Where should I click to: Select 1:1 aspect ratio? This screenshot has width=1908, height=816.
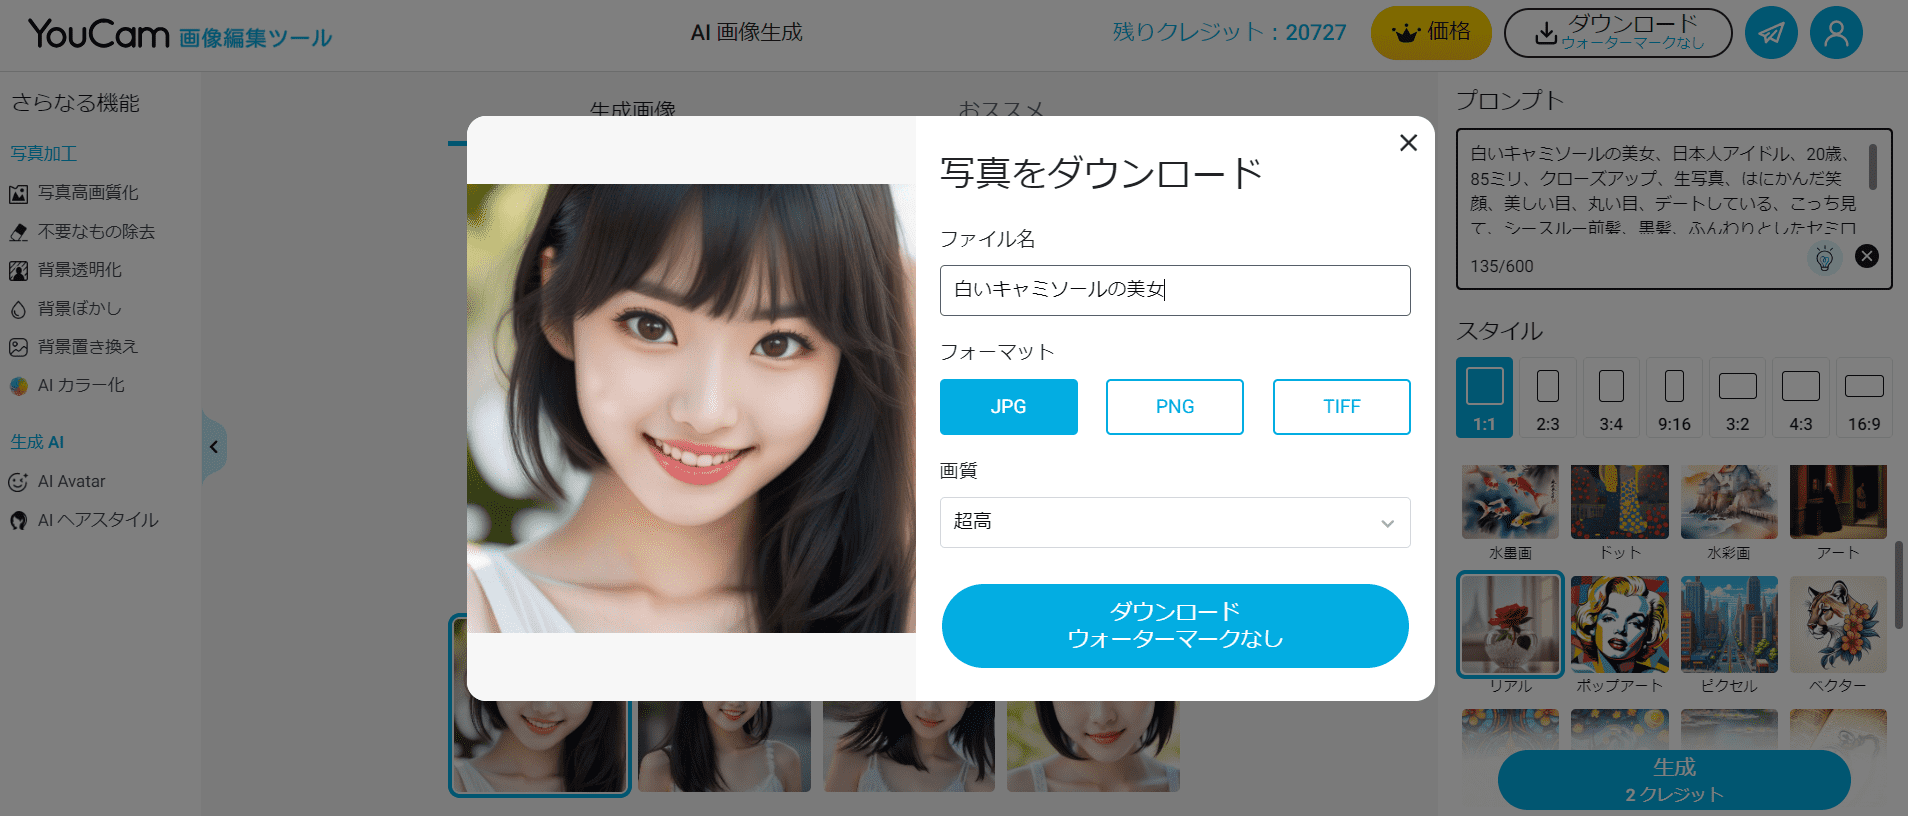click(1484, 397)
